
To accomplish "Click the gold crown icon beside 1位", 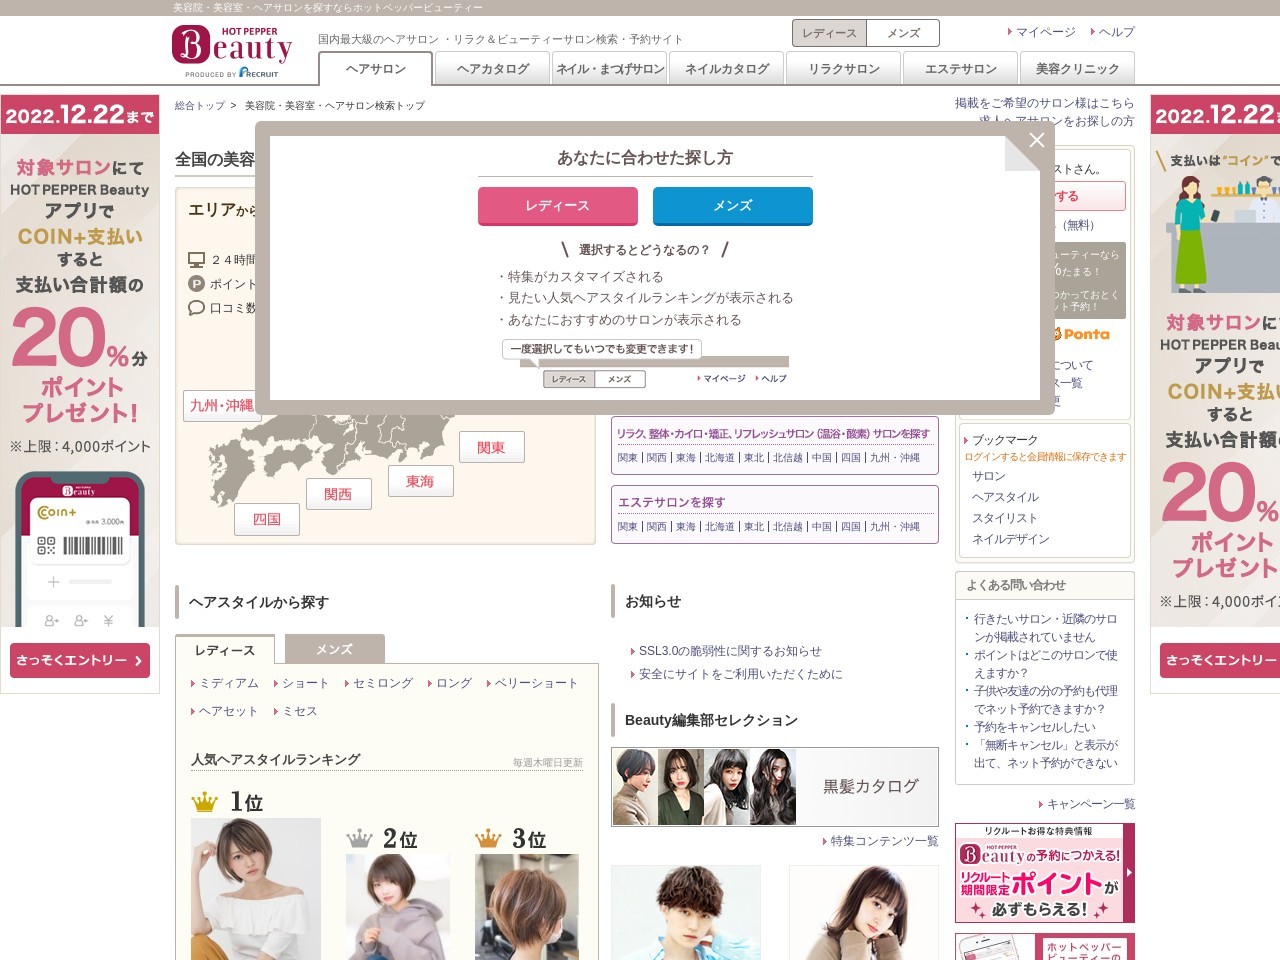I will [205, 802].
